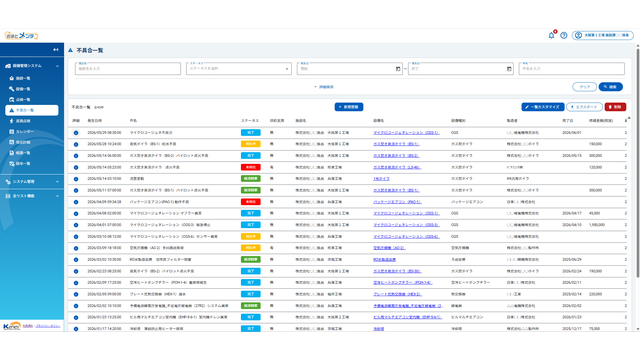The height and width of the screenshot is (360, 640).
Task: Expand the システム管理 sidebar section
Action: pyautogui.click(x=32, y=182)
